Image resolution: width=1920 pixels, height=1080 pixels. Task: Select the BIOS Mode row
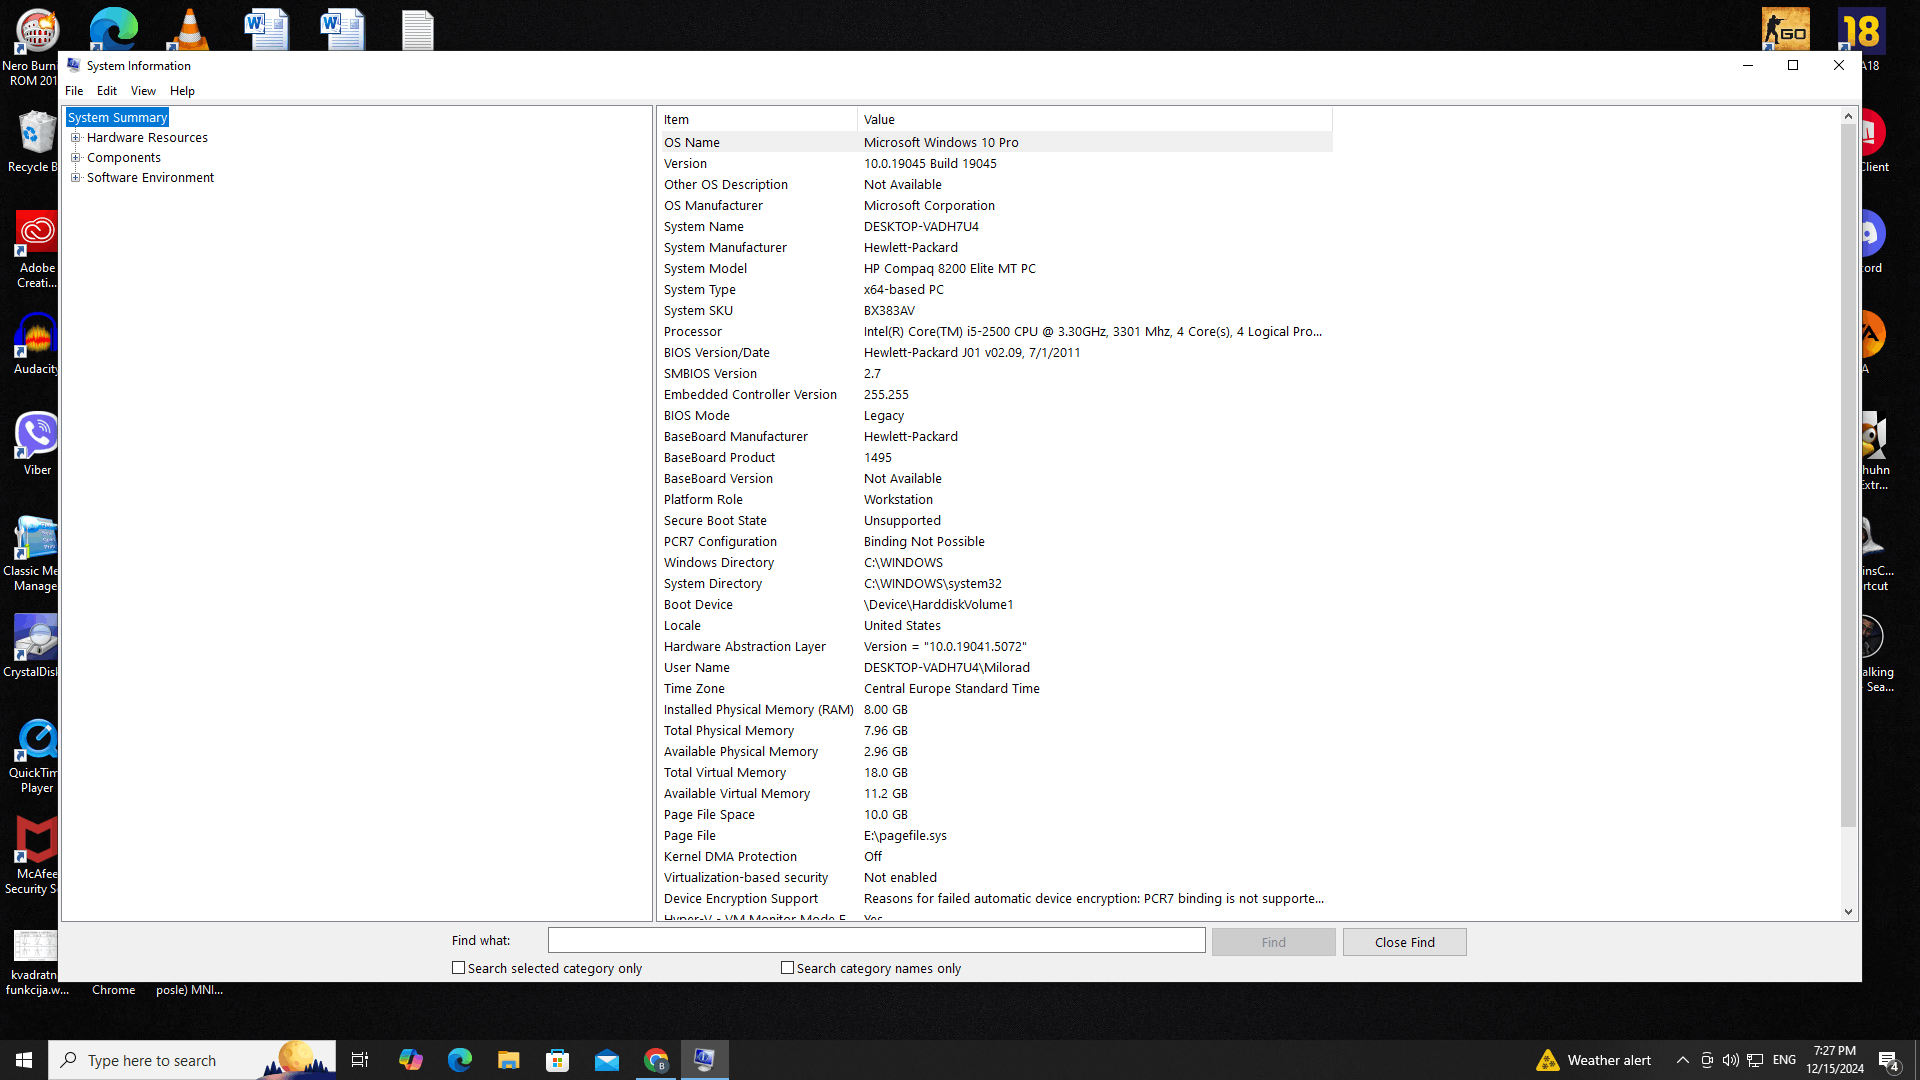(x=996, y=416)
